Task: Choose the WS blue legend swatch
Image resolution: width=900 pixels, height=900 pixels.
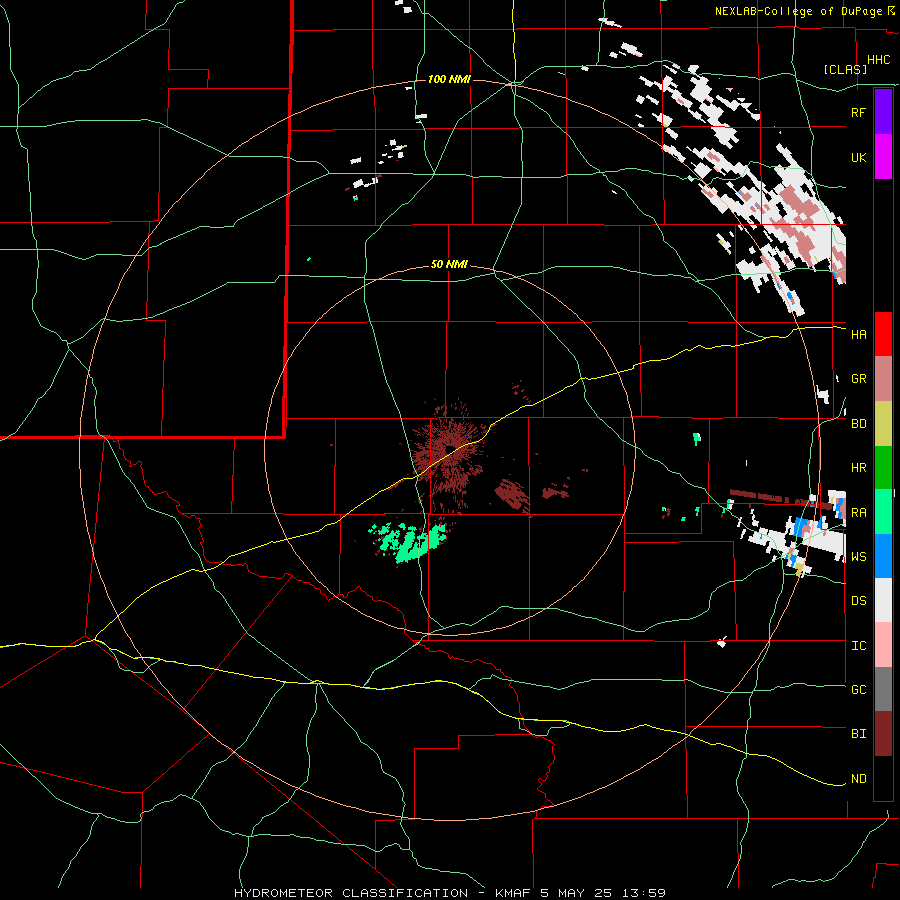Action: [883, 556]
